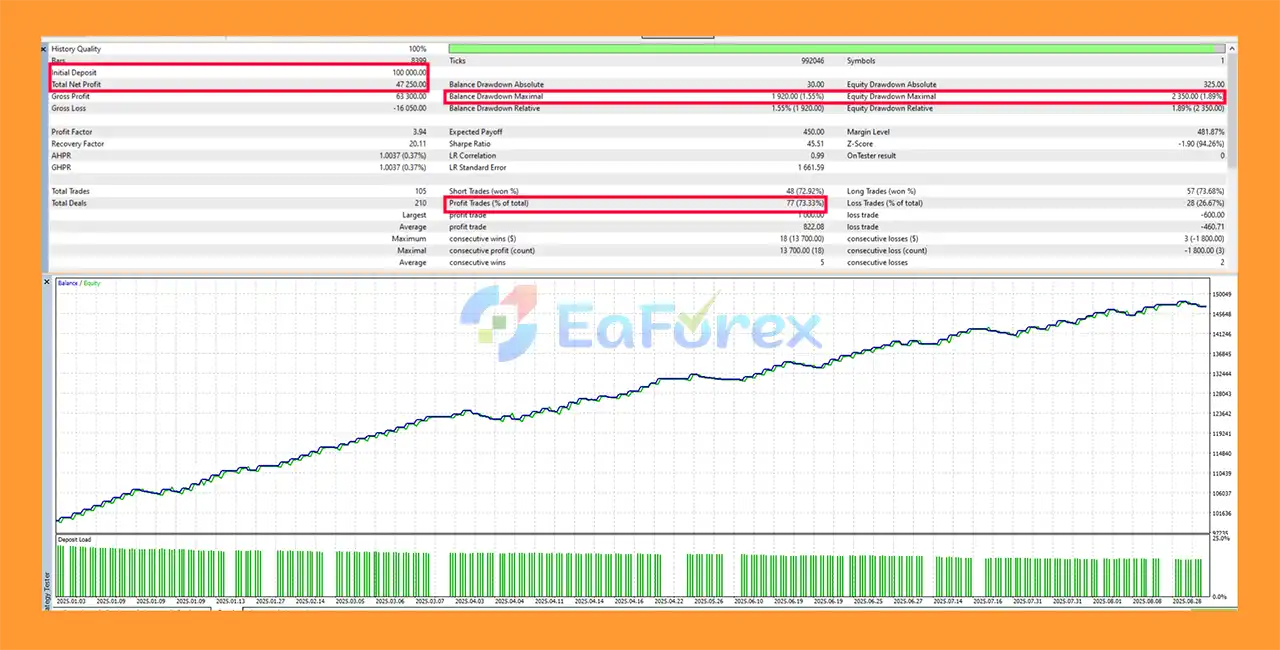Click Short Trades value 48 (72.92%)
The width and height of the screenshot is (1280, 650).
point(807,191)
